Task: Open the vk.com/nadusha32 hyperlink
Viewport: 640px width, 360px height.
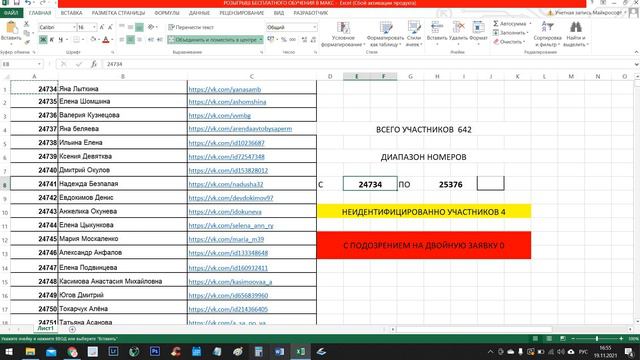Action: [x=226, y=184]
